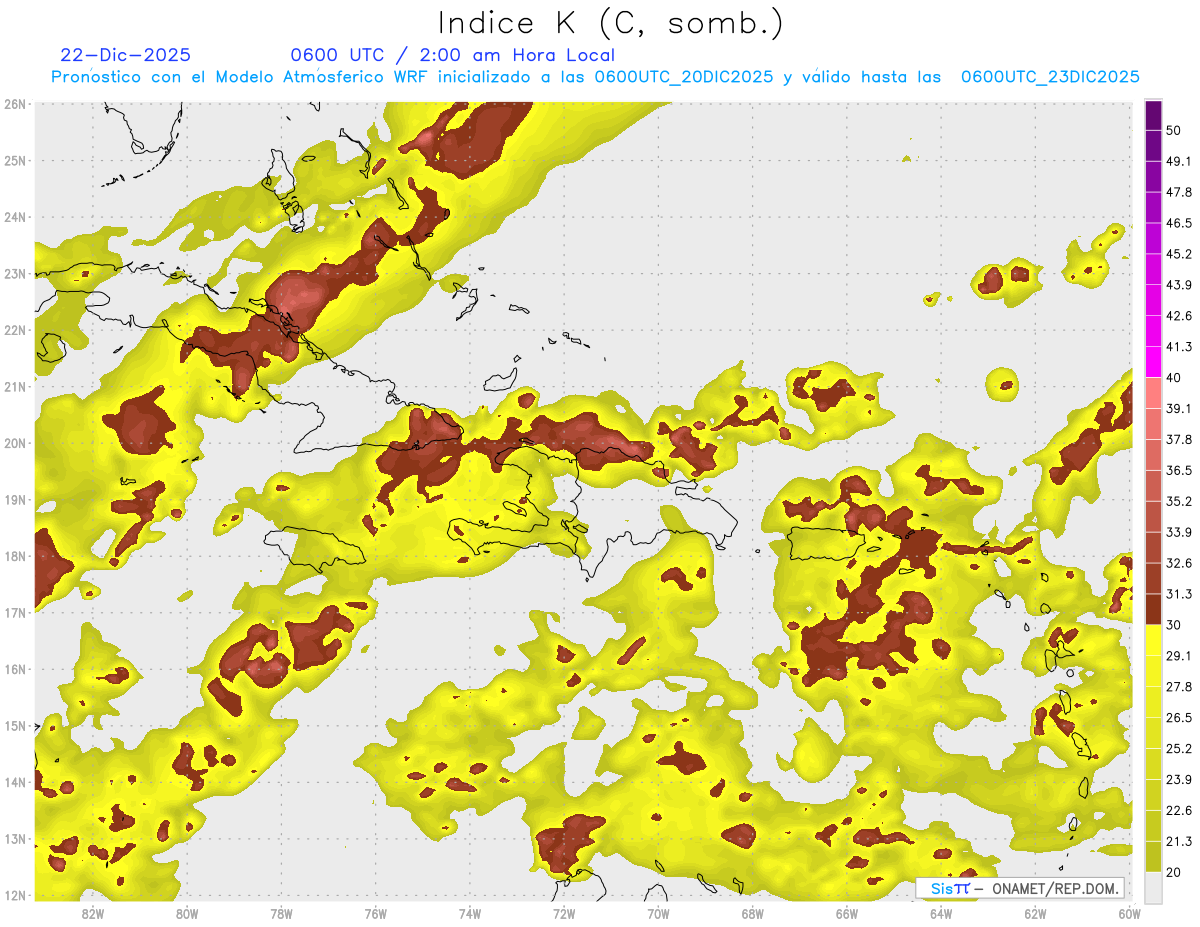Click the colorbar value '37.8'

(x=1178, y=439)
